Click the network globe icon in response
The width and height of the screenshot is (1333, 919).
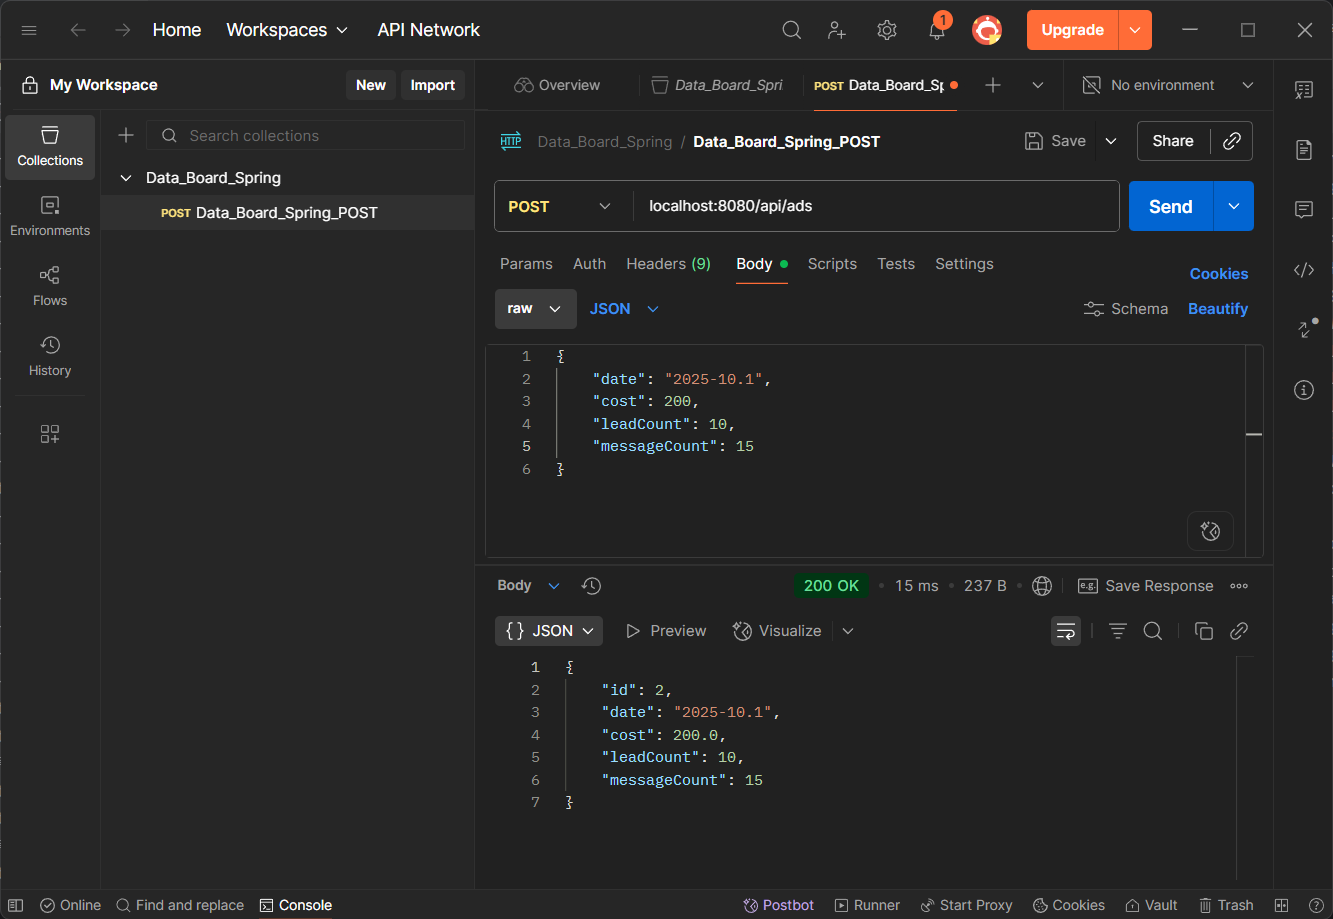[x=1042, y=586]
